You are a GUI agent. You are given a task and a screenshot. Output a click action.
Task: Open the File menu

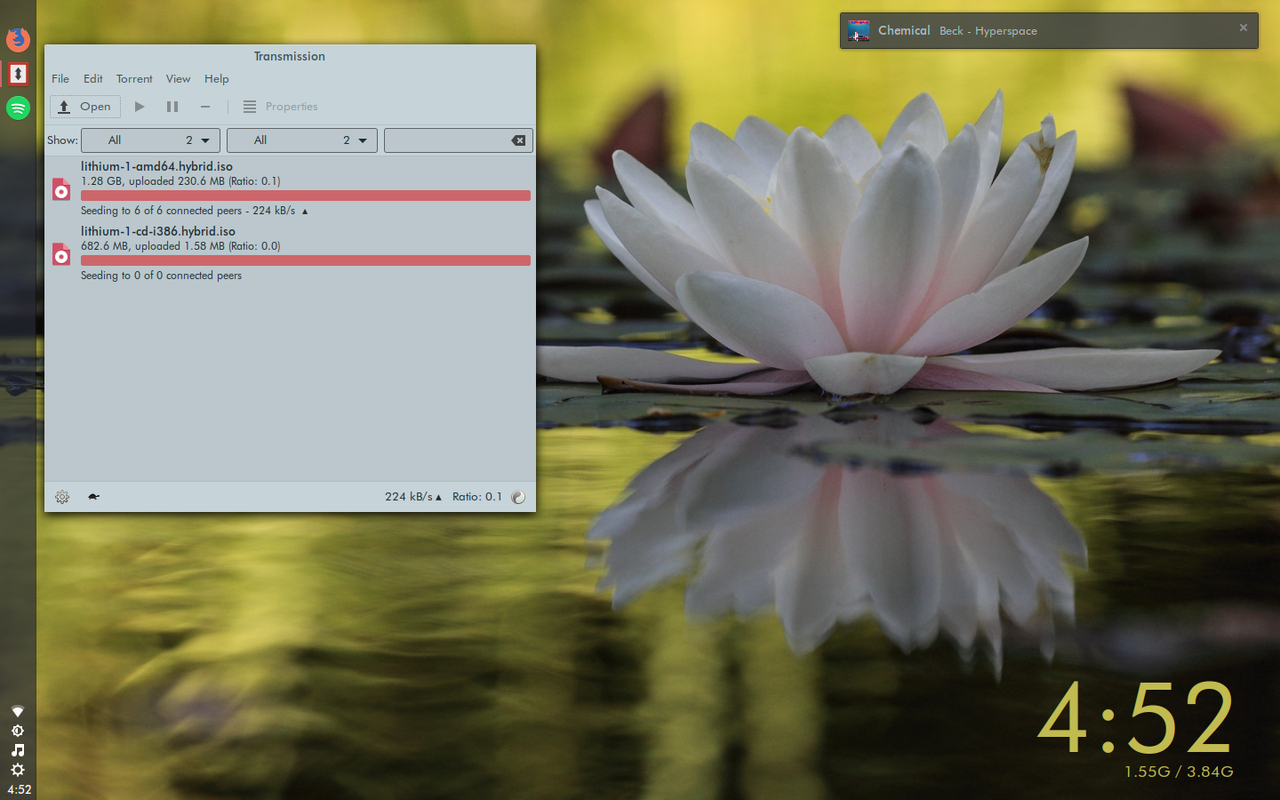coord(60,79)
